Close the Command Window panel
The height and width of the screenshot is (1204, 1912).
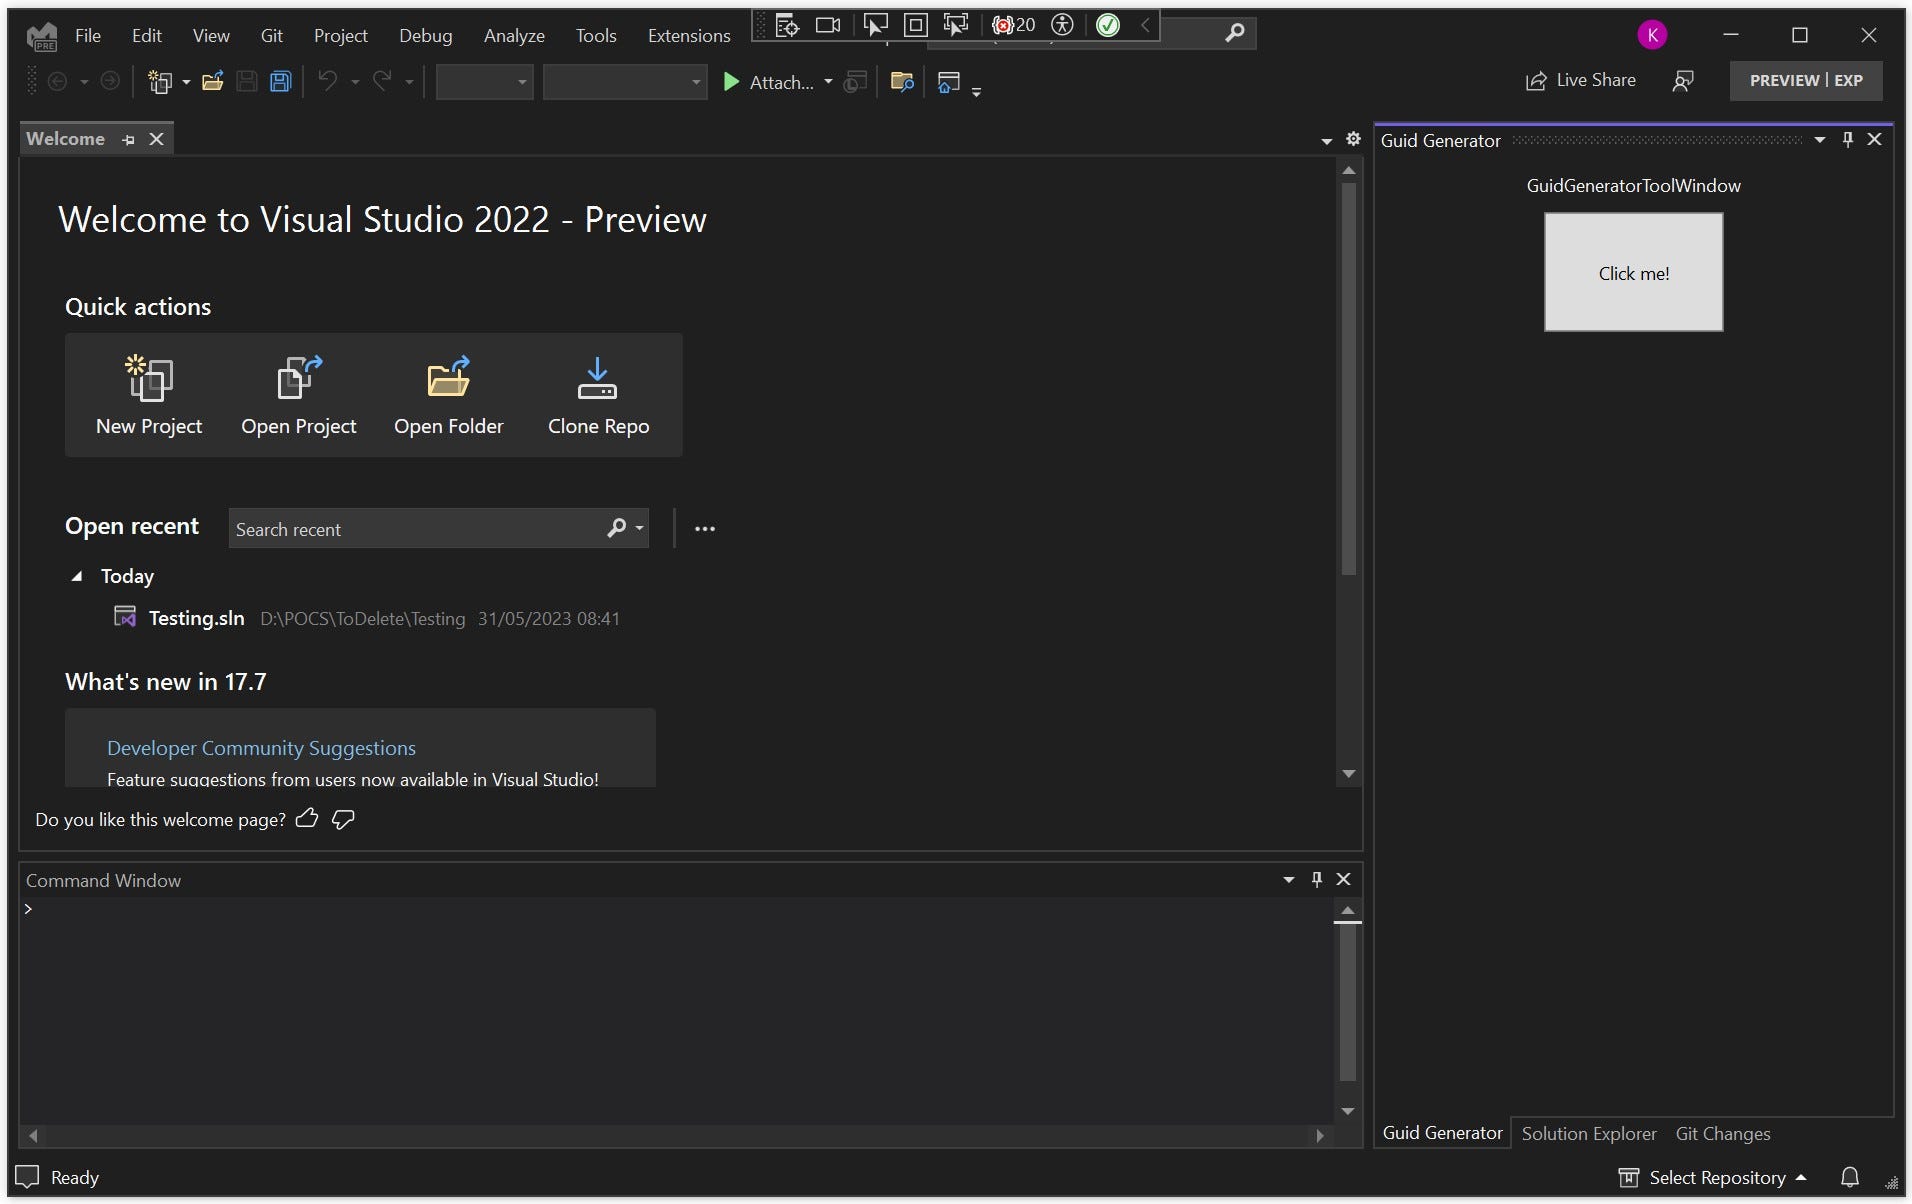click(x=1344, y=879)
